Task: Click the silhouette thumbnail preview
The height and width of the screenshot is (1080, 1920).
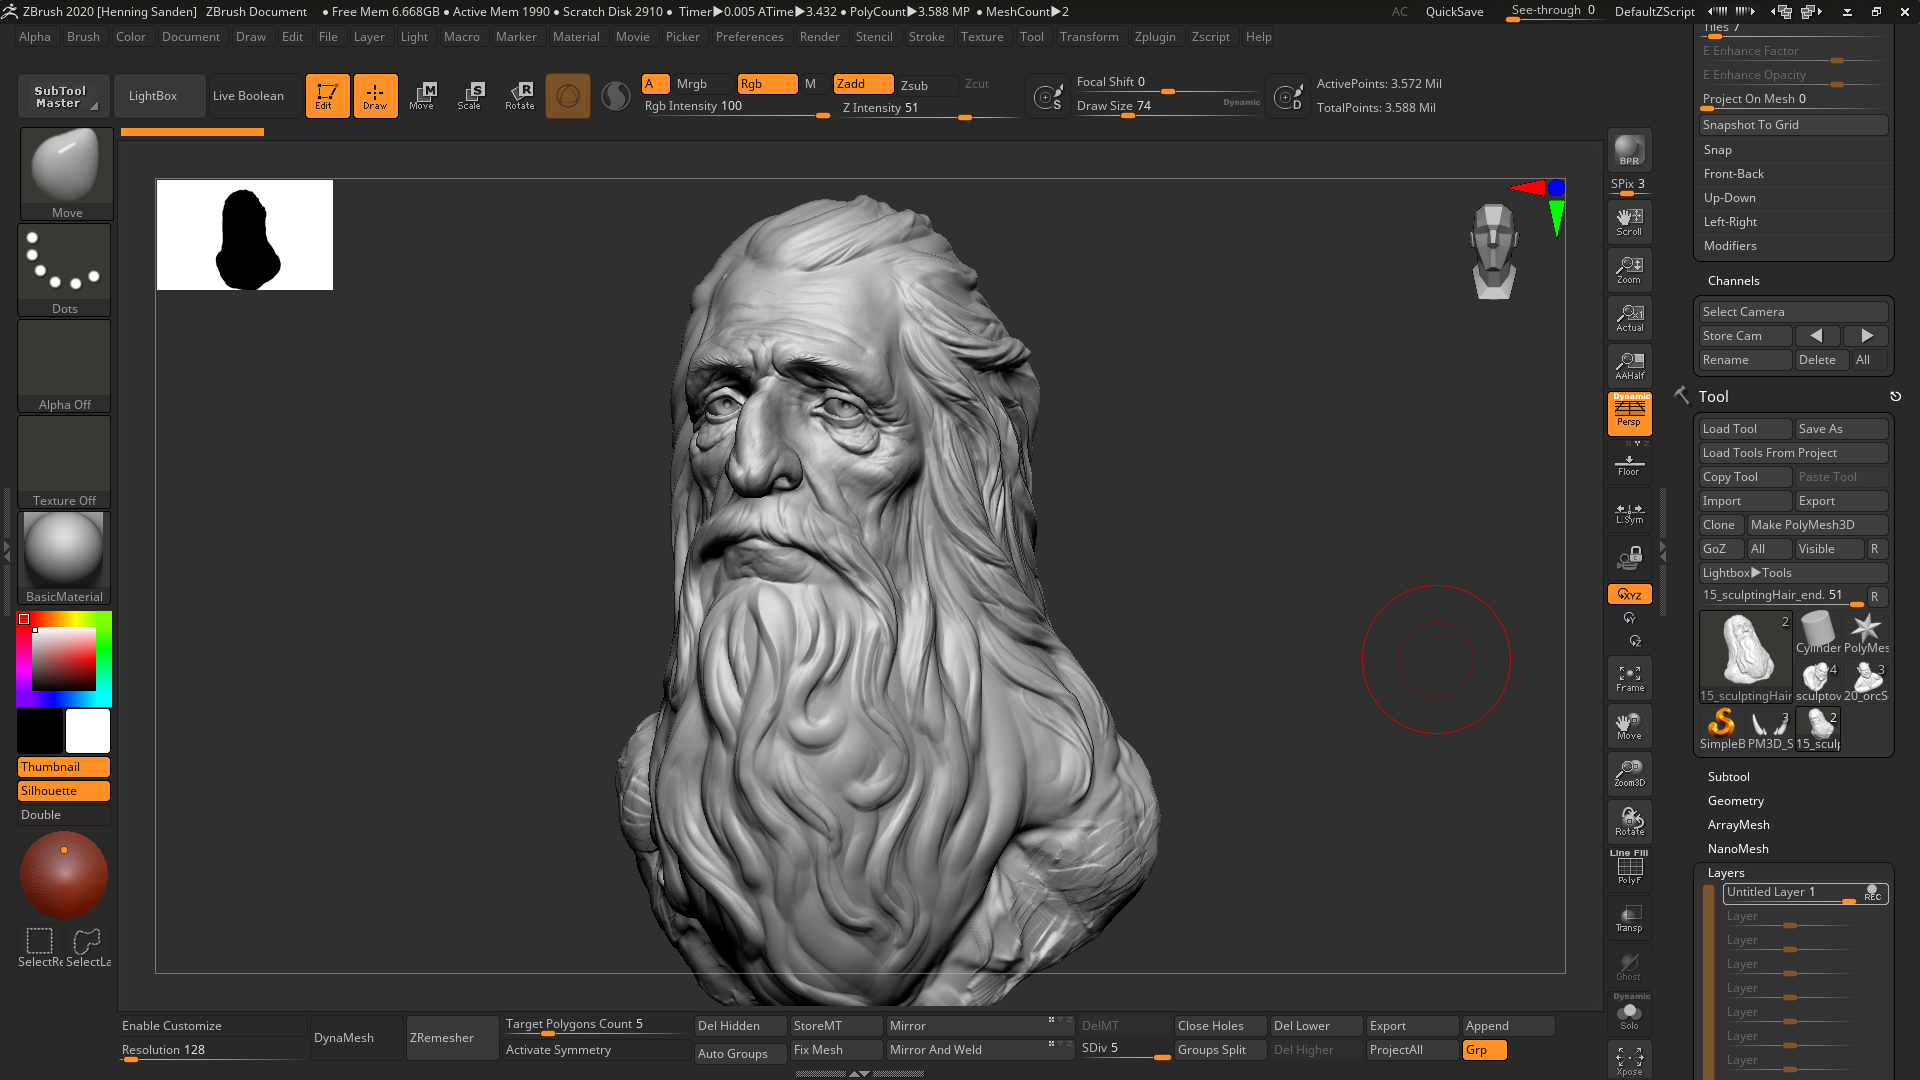Action: (x=245, y=235)
